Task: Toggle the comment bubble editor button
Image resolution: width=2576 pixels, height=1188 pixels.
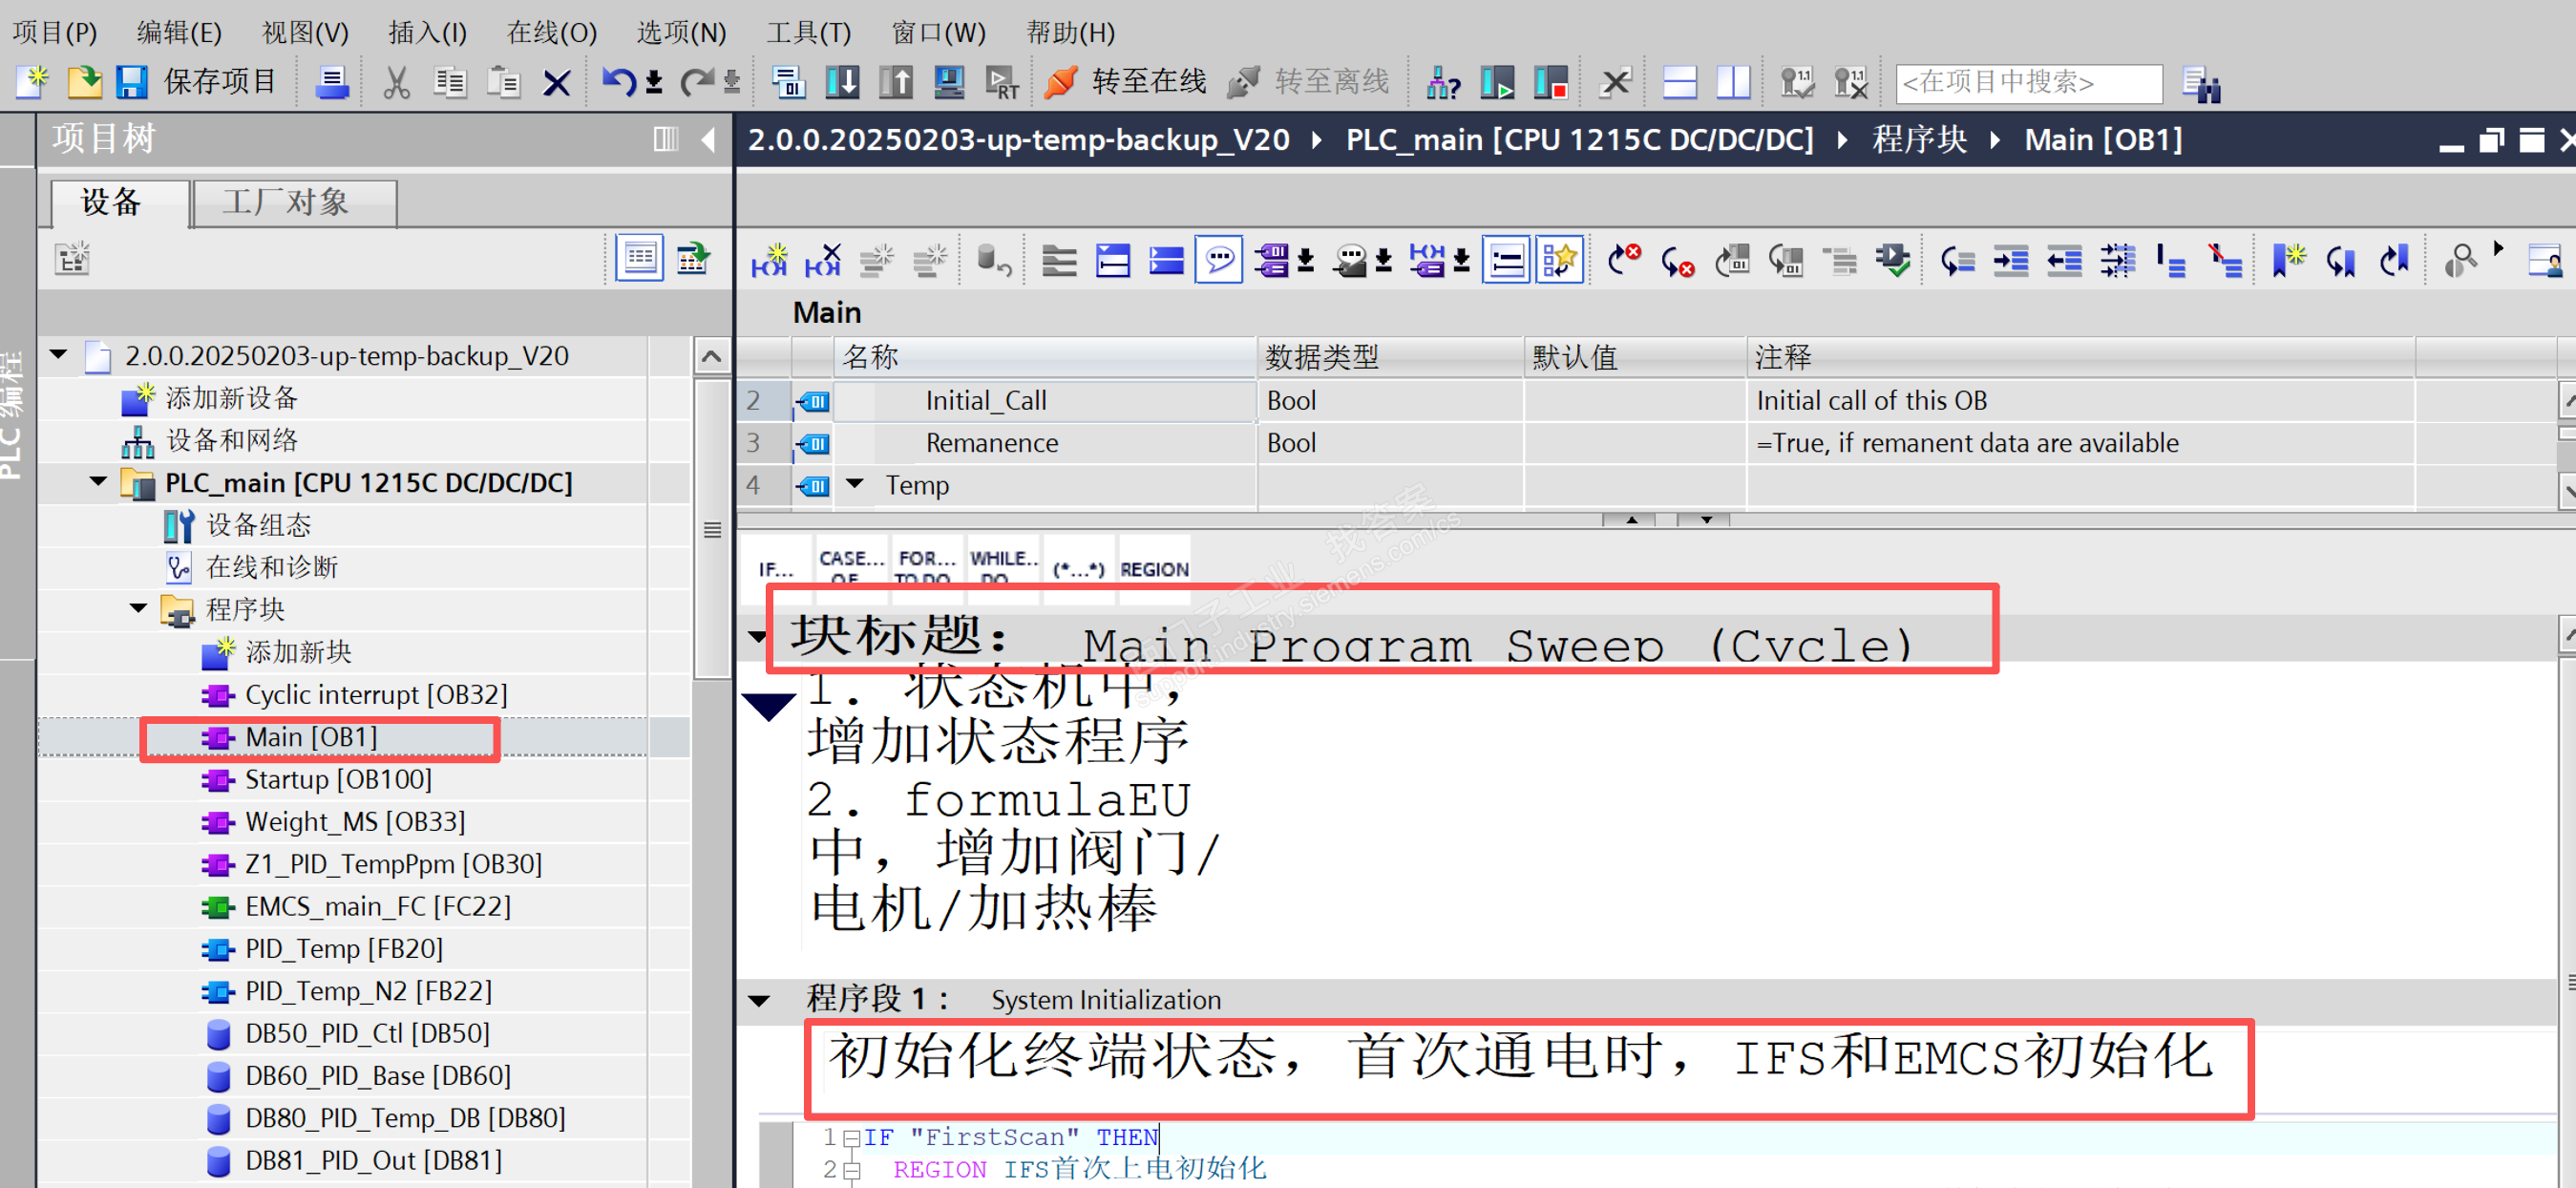Action: click(x=1218, y=261)
